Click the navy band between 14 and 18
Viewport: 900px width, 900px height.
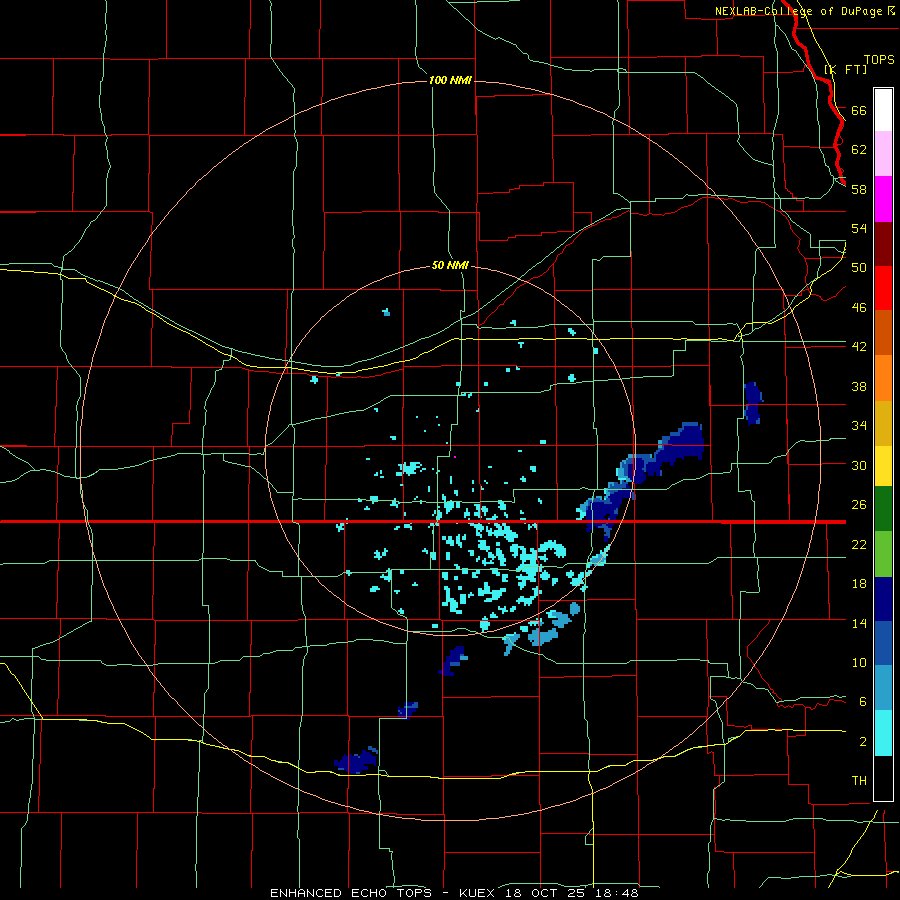[x=883, y=599]
